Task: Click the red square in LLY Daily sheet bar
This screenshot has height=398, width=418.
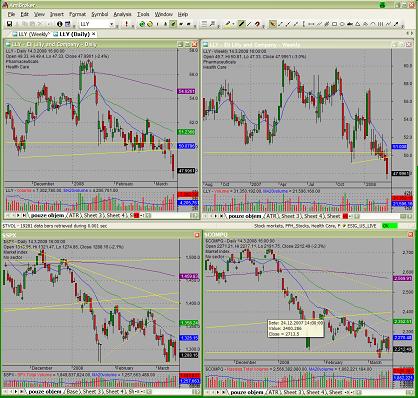Action: point(136,216)
